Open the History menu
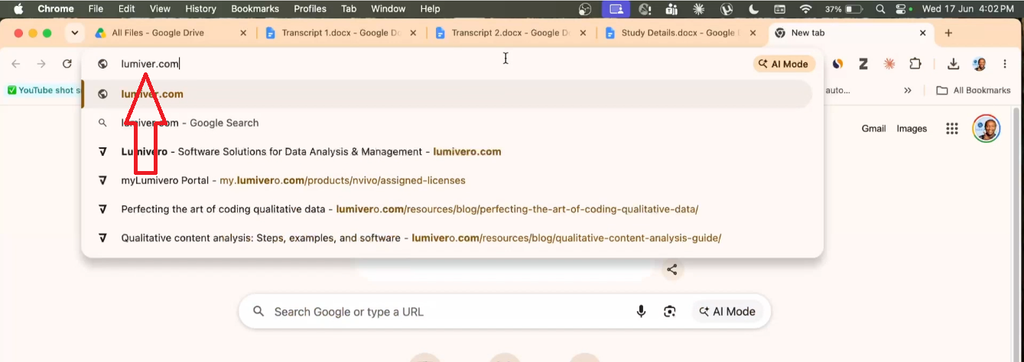 pyautogui.click(x=200, y=9)
